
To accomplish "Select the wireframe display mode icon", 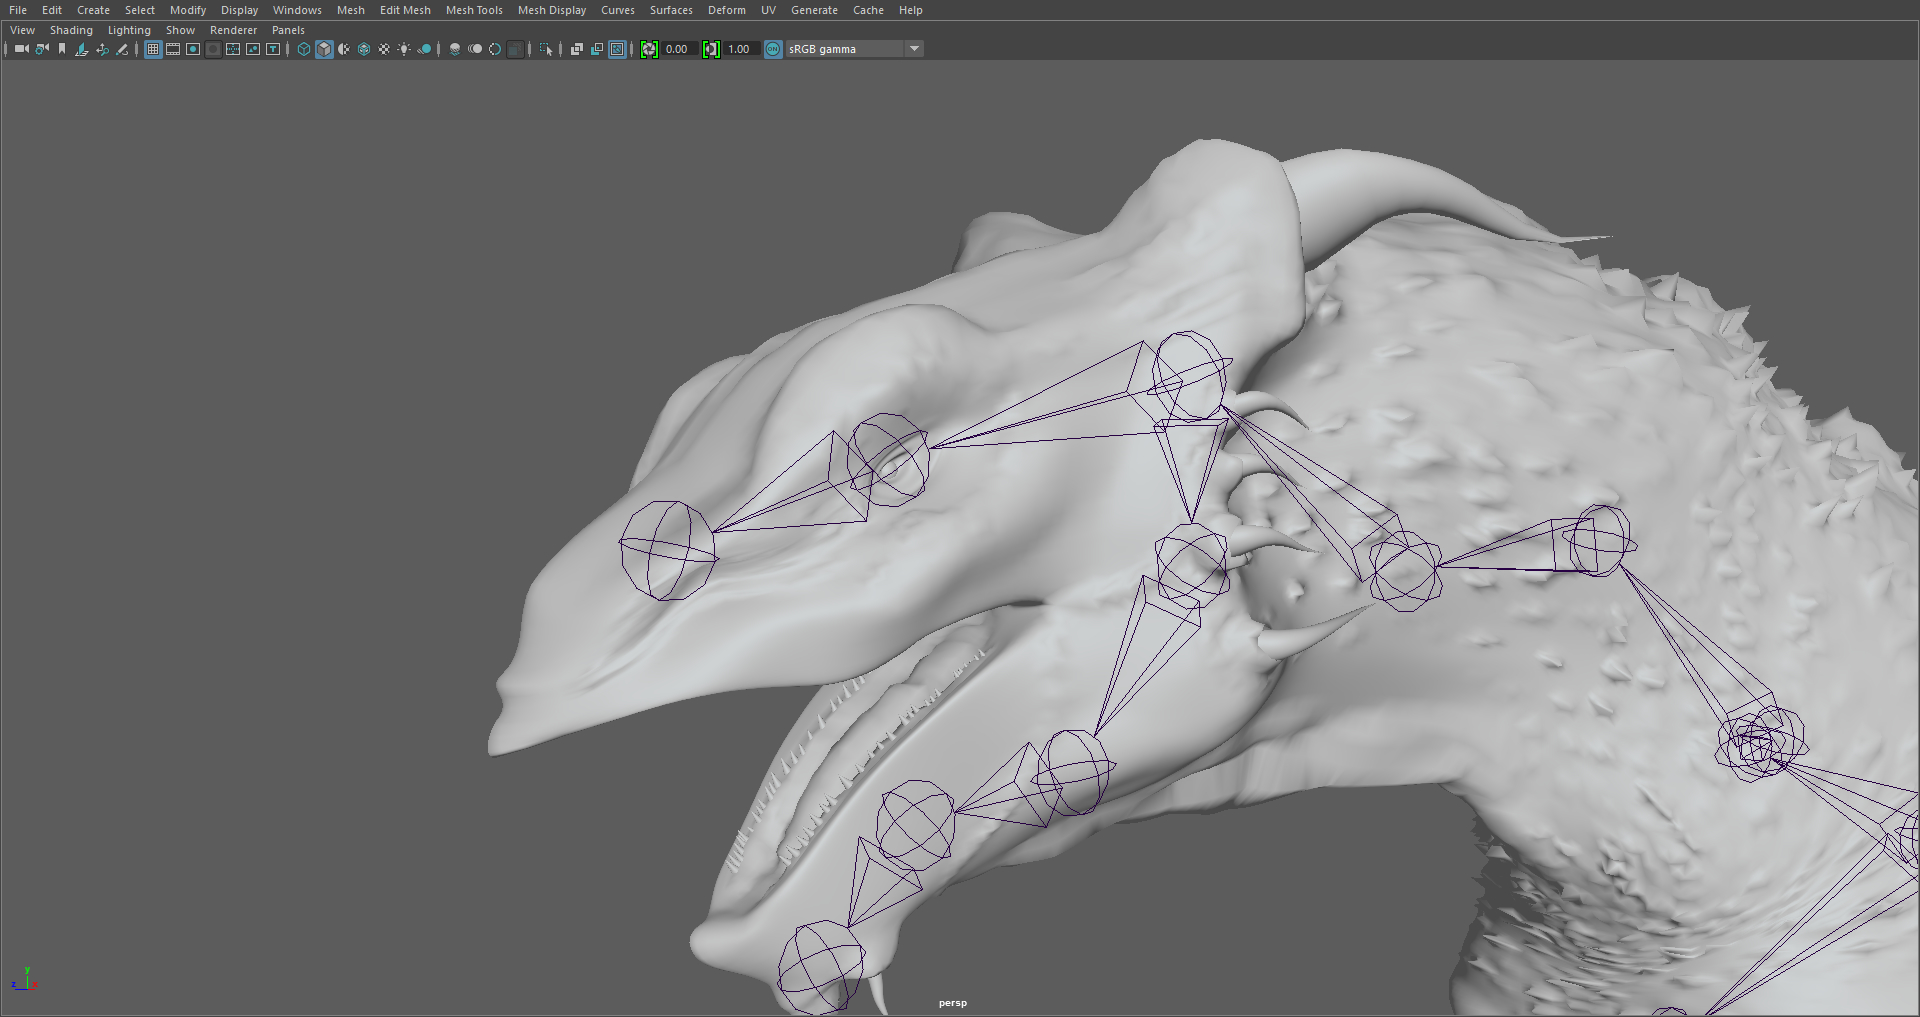I will pyautogui.click(x=303, y=48).
